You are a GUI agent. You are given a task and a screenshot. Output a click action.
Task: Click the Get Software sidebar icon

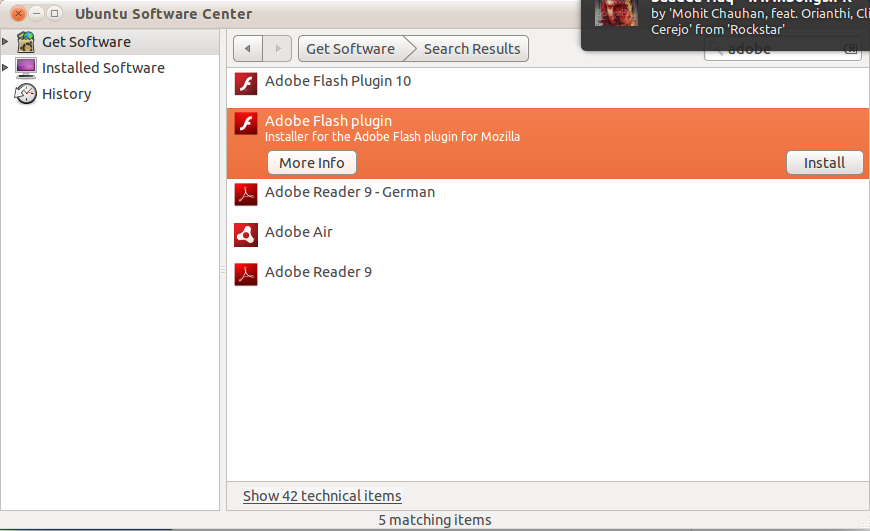(26, 42)
